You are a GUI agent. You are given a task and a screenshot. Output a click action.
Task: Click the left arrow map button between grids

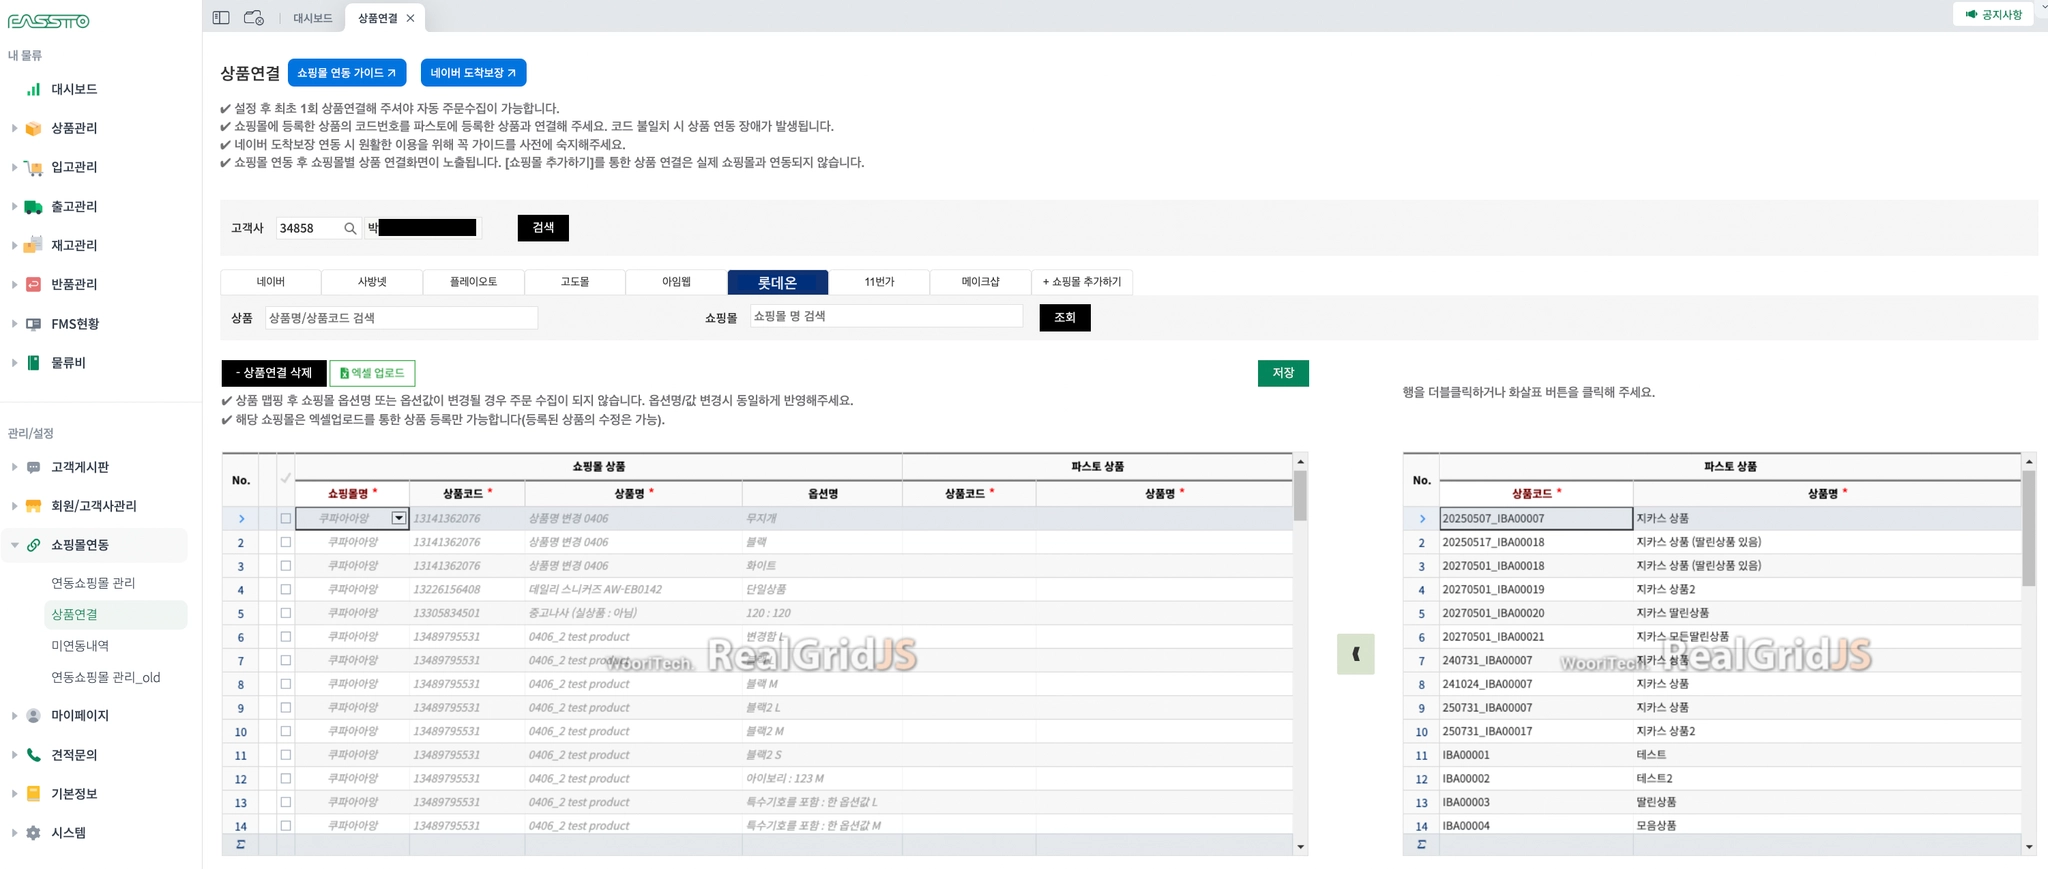(x=1355, y=654)
